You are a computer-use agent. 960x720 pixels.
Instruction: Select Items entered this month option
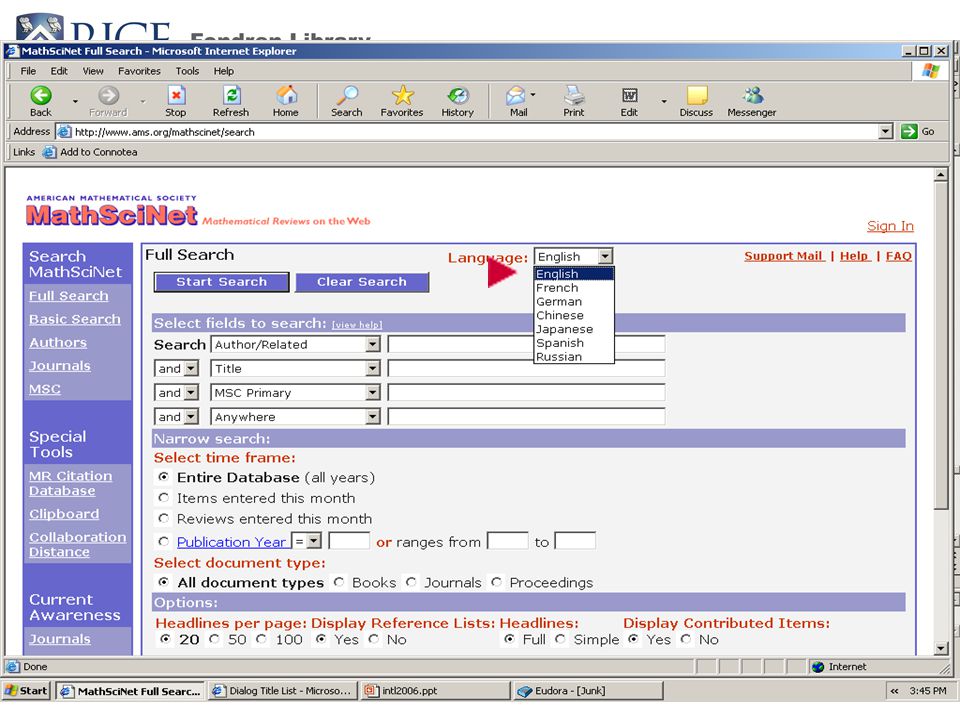[x=163, y=497]
